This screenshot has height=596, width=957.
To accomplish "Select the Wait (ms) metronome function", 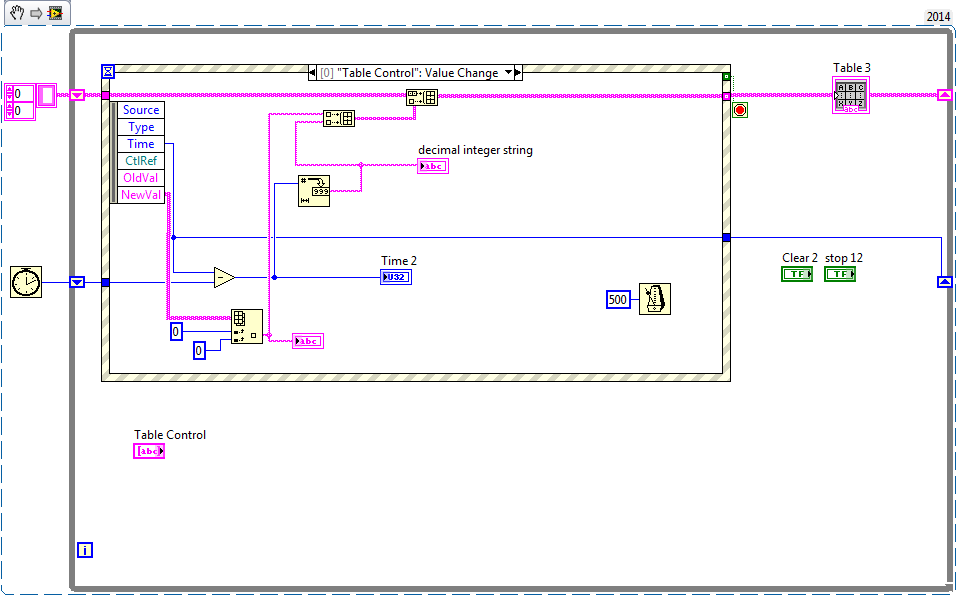I will click(x=655, y=299).
